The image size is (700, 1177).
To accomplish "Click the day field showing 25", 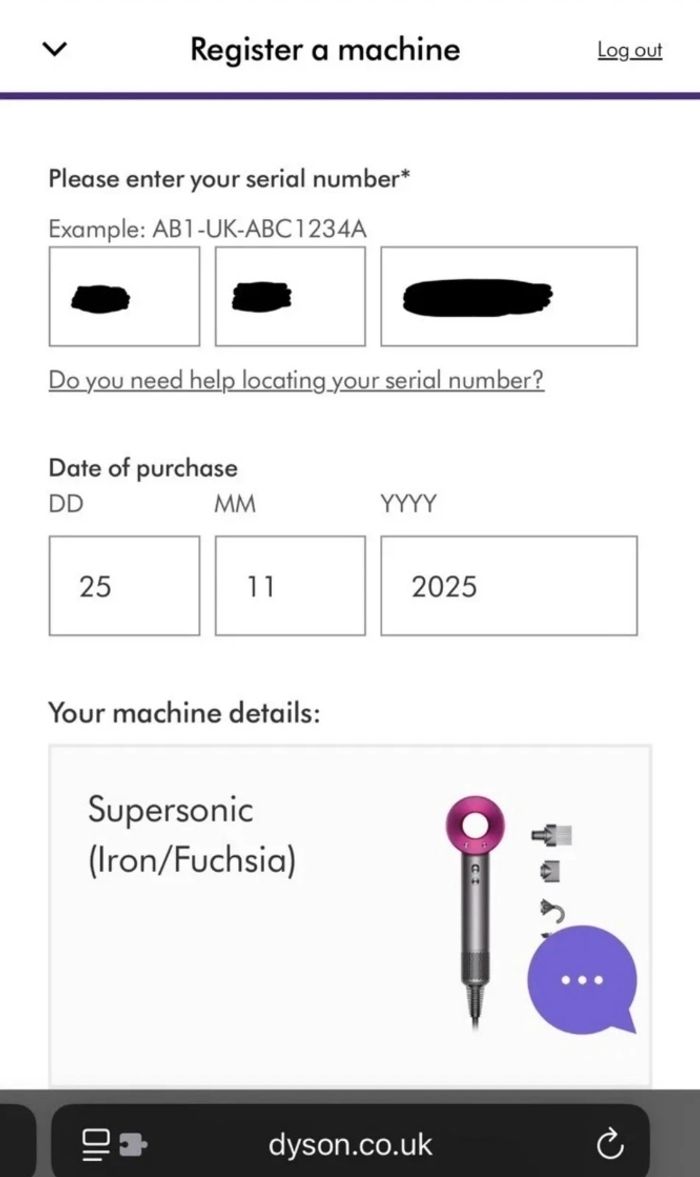I will [123, 585].
